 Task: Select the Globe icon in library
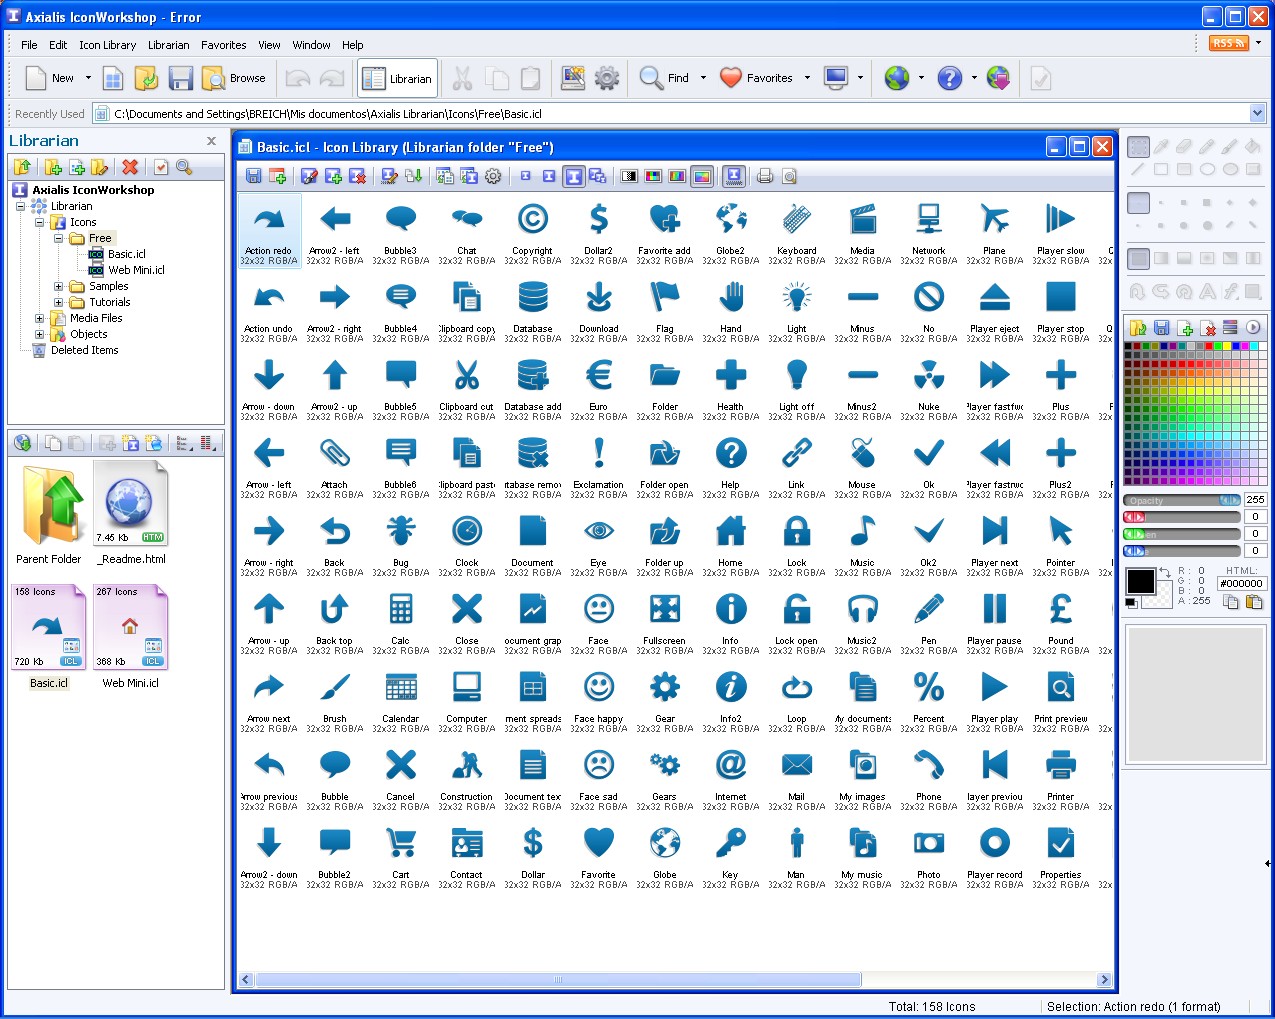665,856
